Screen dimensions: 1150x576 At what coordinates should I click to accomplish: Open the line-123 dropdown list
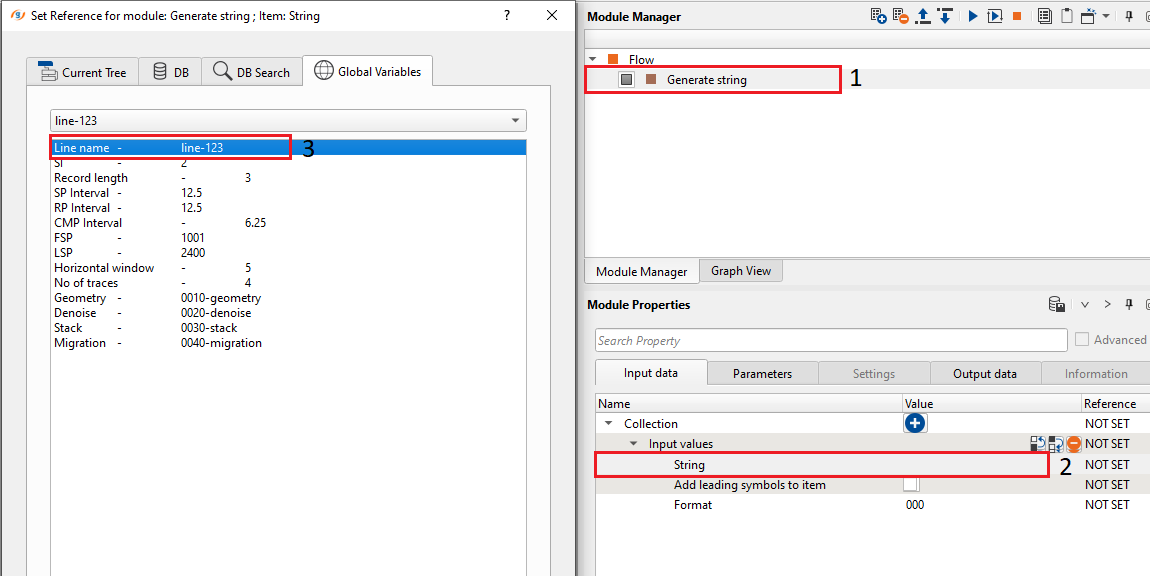[516, 121]
